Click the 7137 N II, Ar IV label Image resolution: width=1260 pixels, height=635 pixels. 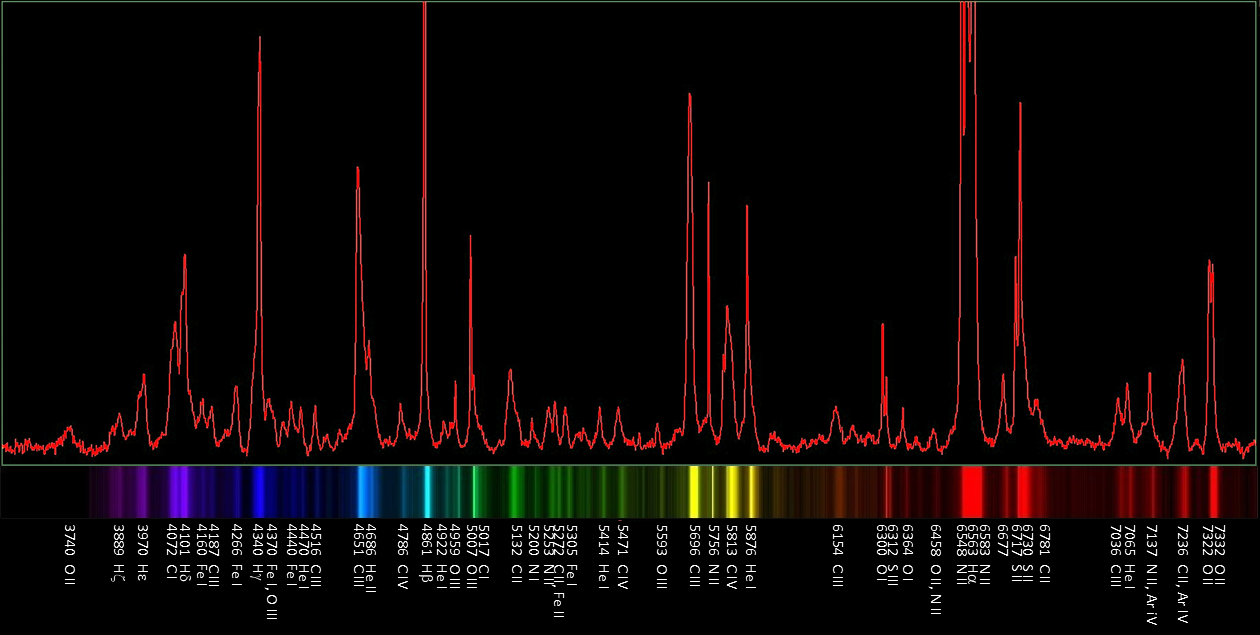(x=1151, y=574)
